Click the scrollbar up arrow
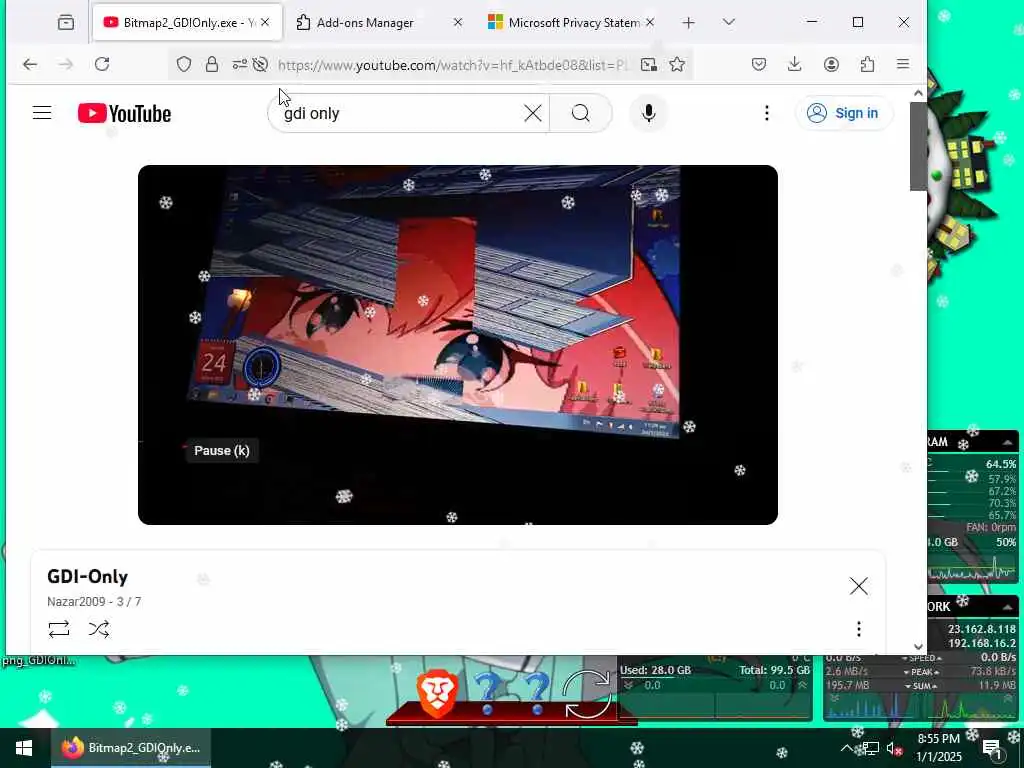This screenshot has height=768, width=1024. click(918, 93)
